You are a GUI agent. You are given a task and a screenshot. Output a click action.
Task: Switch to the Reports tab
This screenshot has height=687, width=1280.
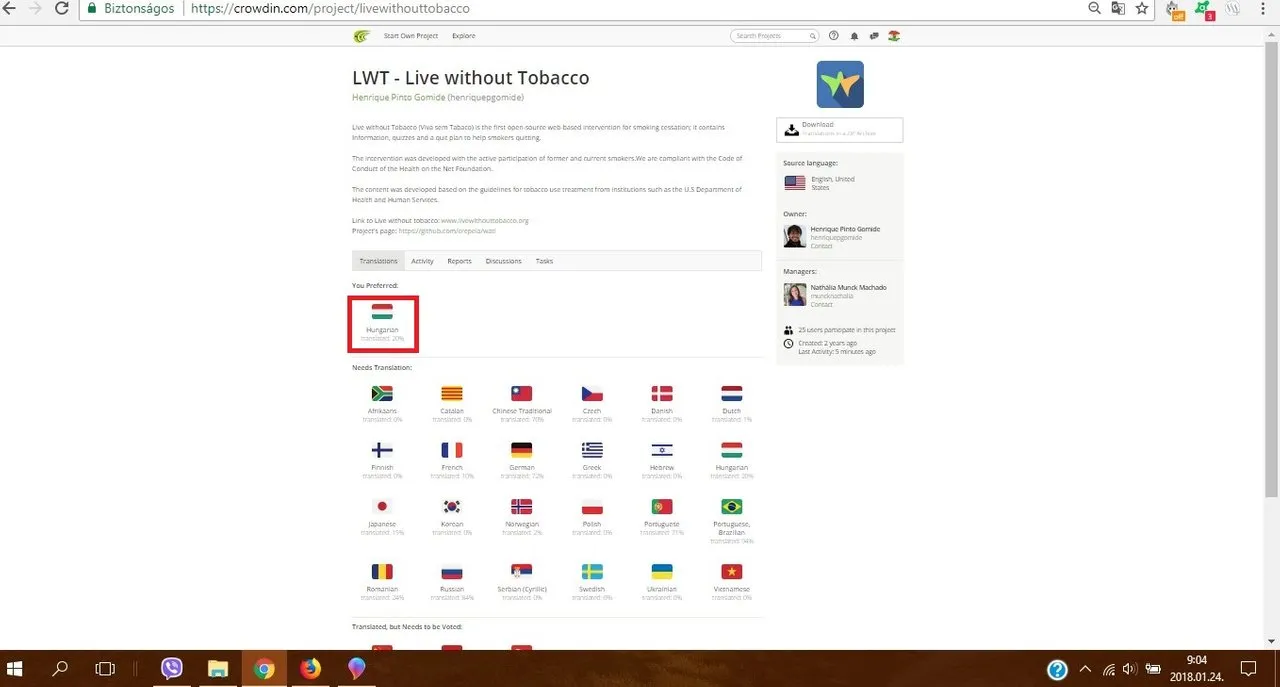point(459,261)
